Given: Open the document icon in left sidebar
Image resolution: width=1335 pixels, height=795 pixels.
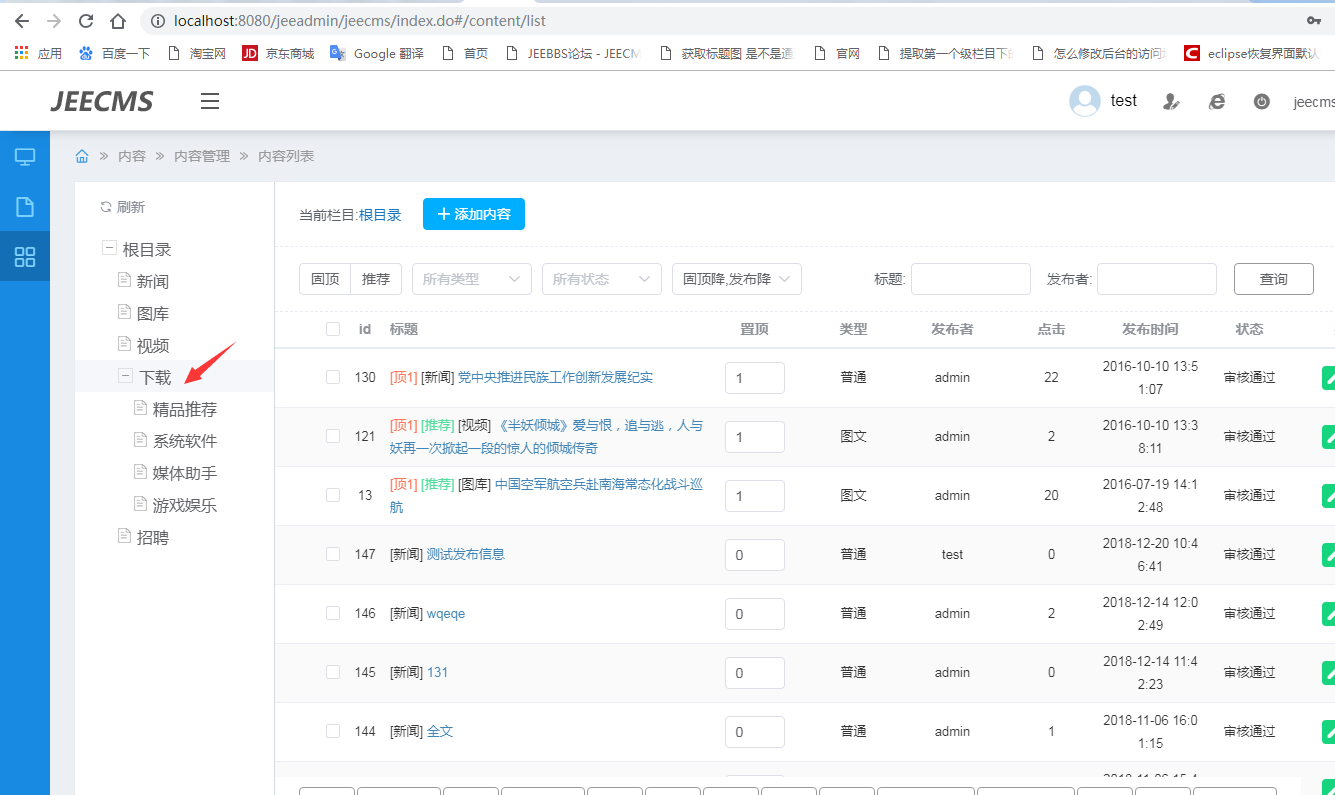Looking at the screenshot, I should pos(25,207).
